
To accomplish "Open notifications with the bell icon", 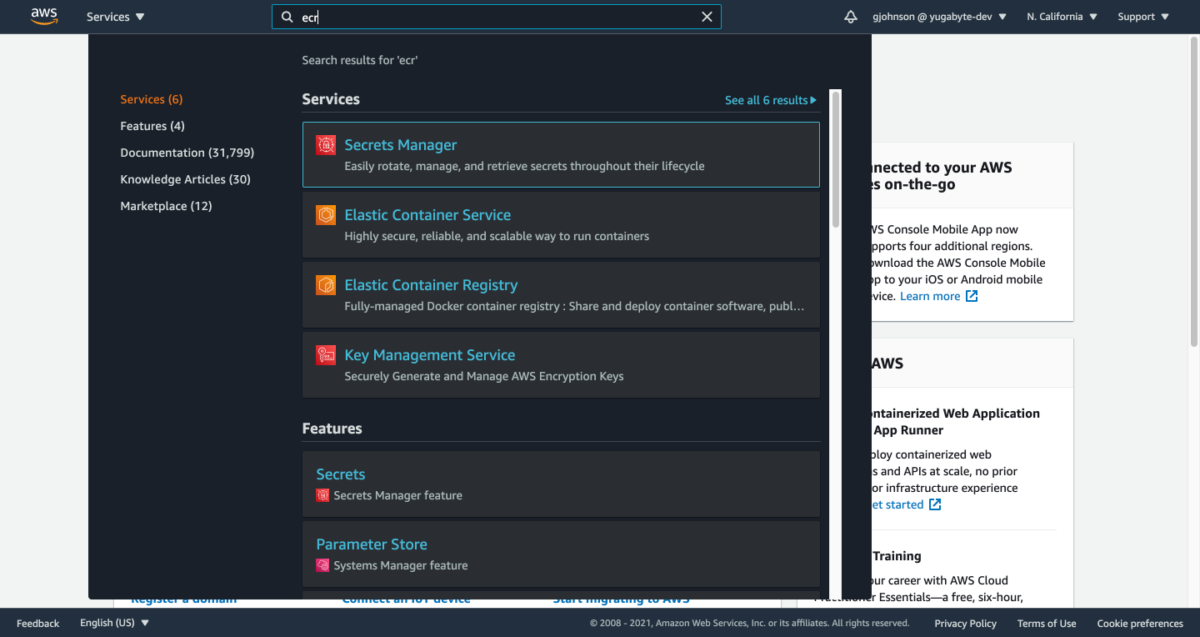I will [850, 16].
